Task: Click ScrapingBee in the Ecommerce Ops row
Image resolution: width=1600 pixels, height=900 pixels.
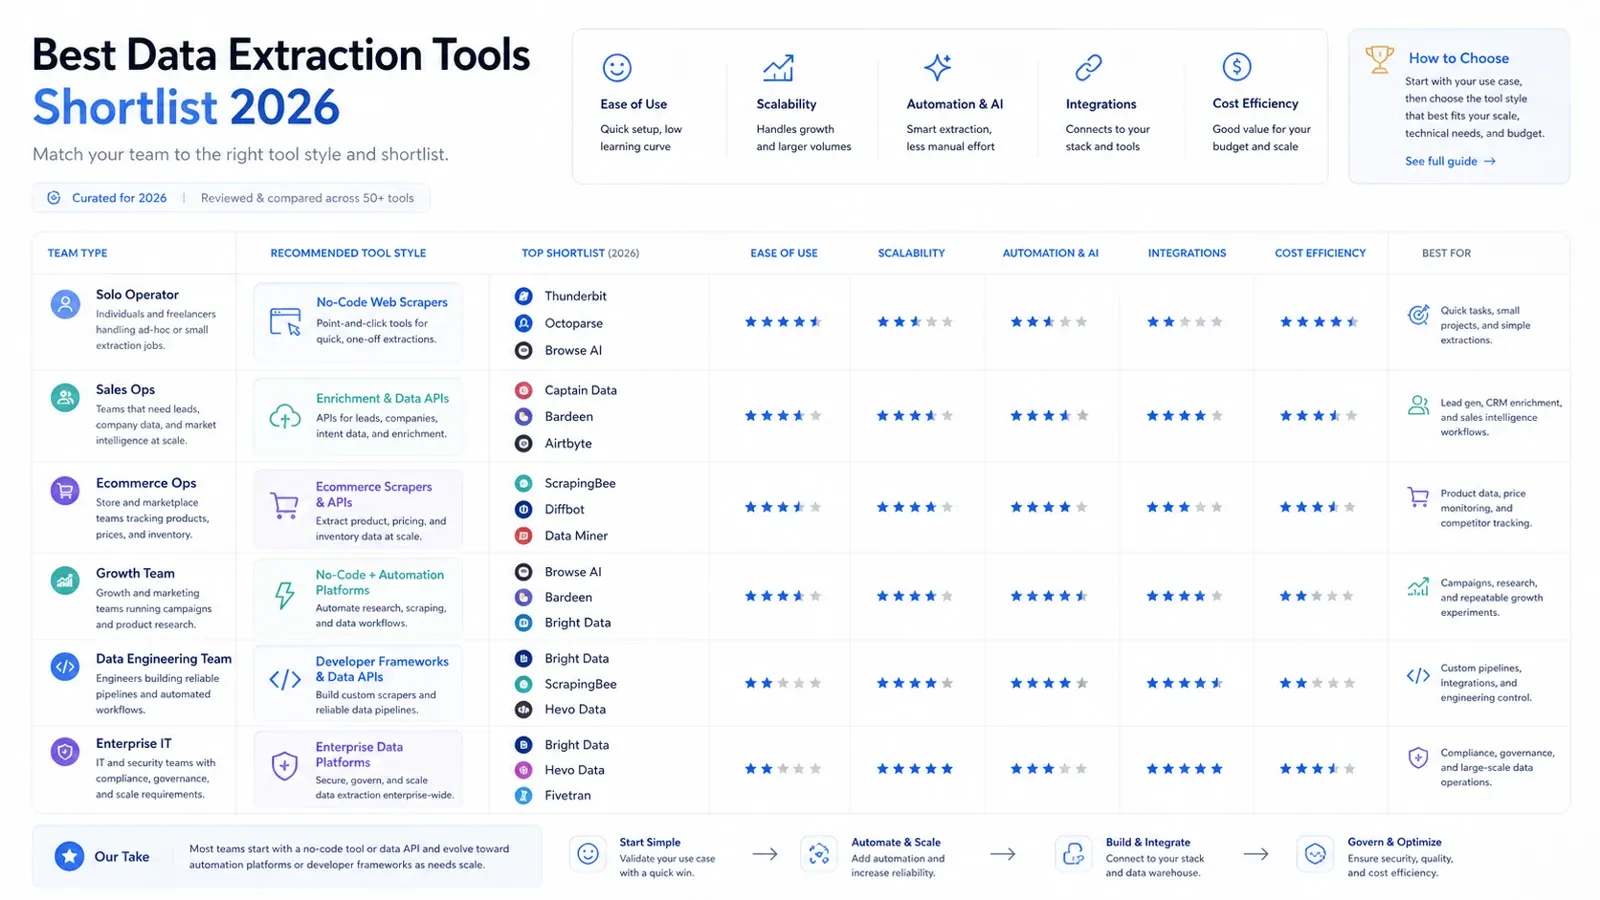Action: [580, 483]
